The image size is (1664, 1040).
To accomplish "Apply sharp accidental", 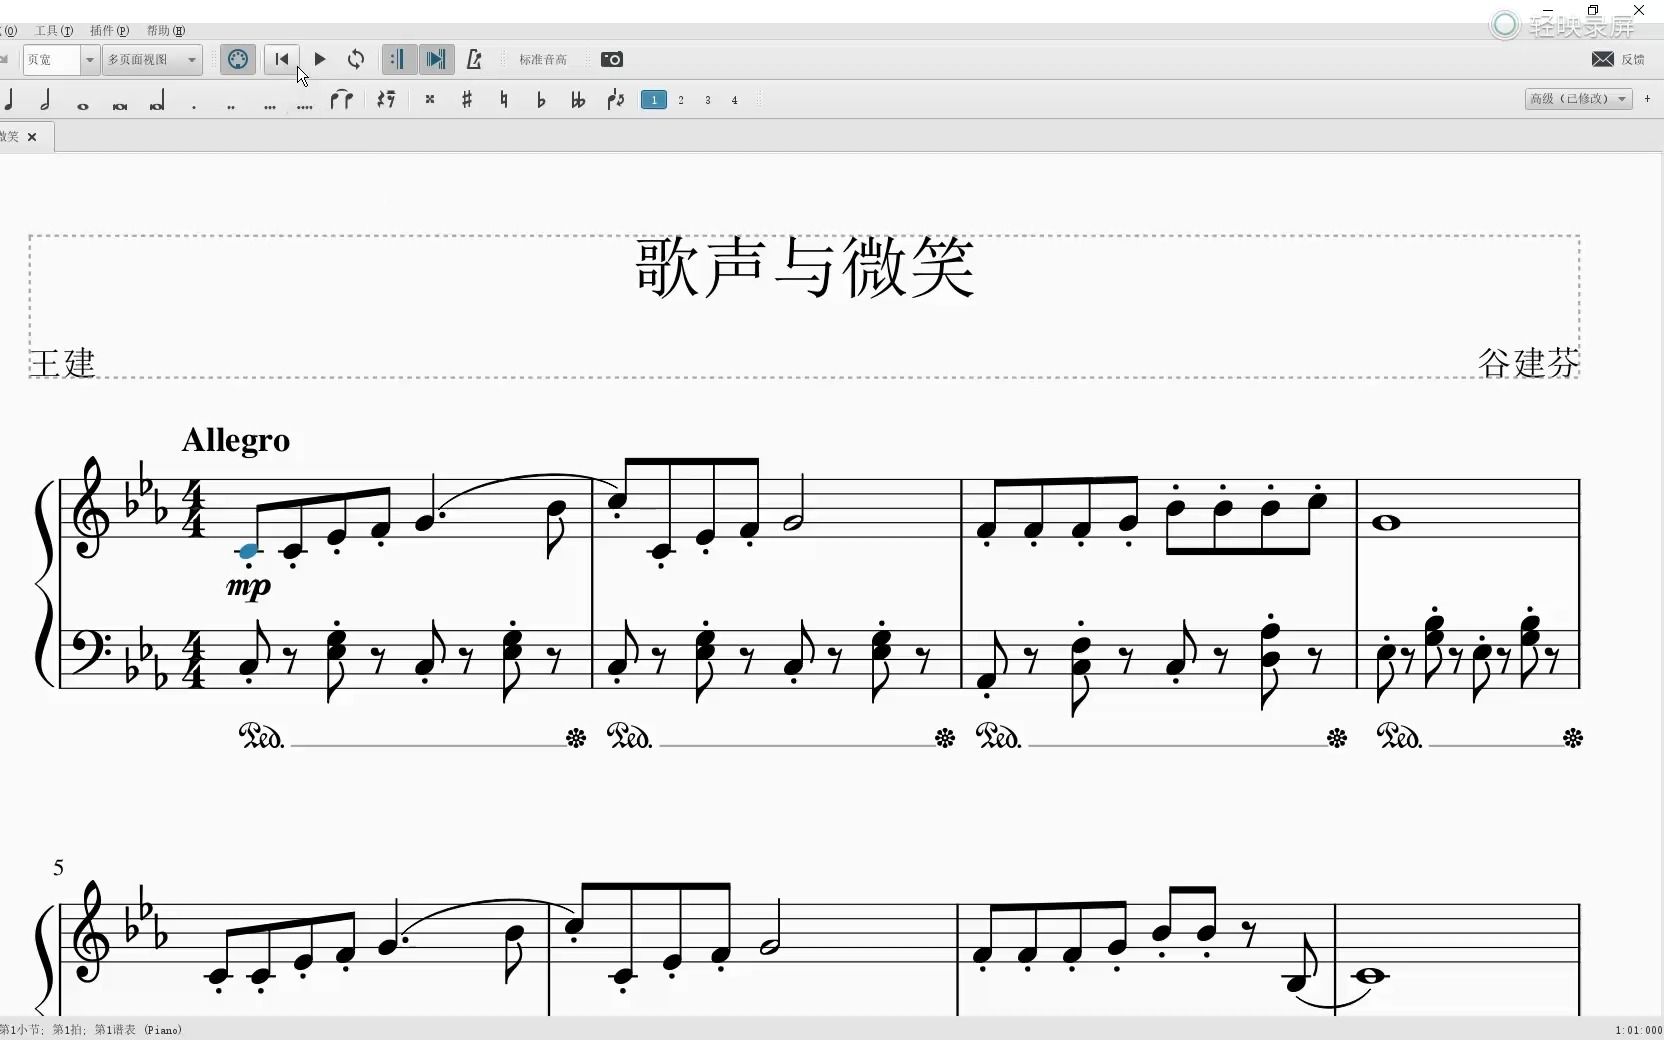I will (x=467, y=99).
